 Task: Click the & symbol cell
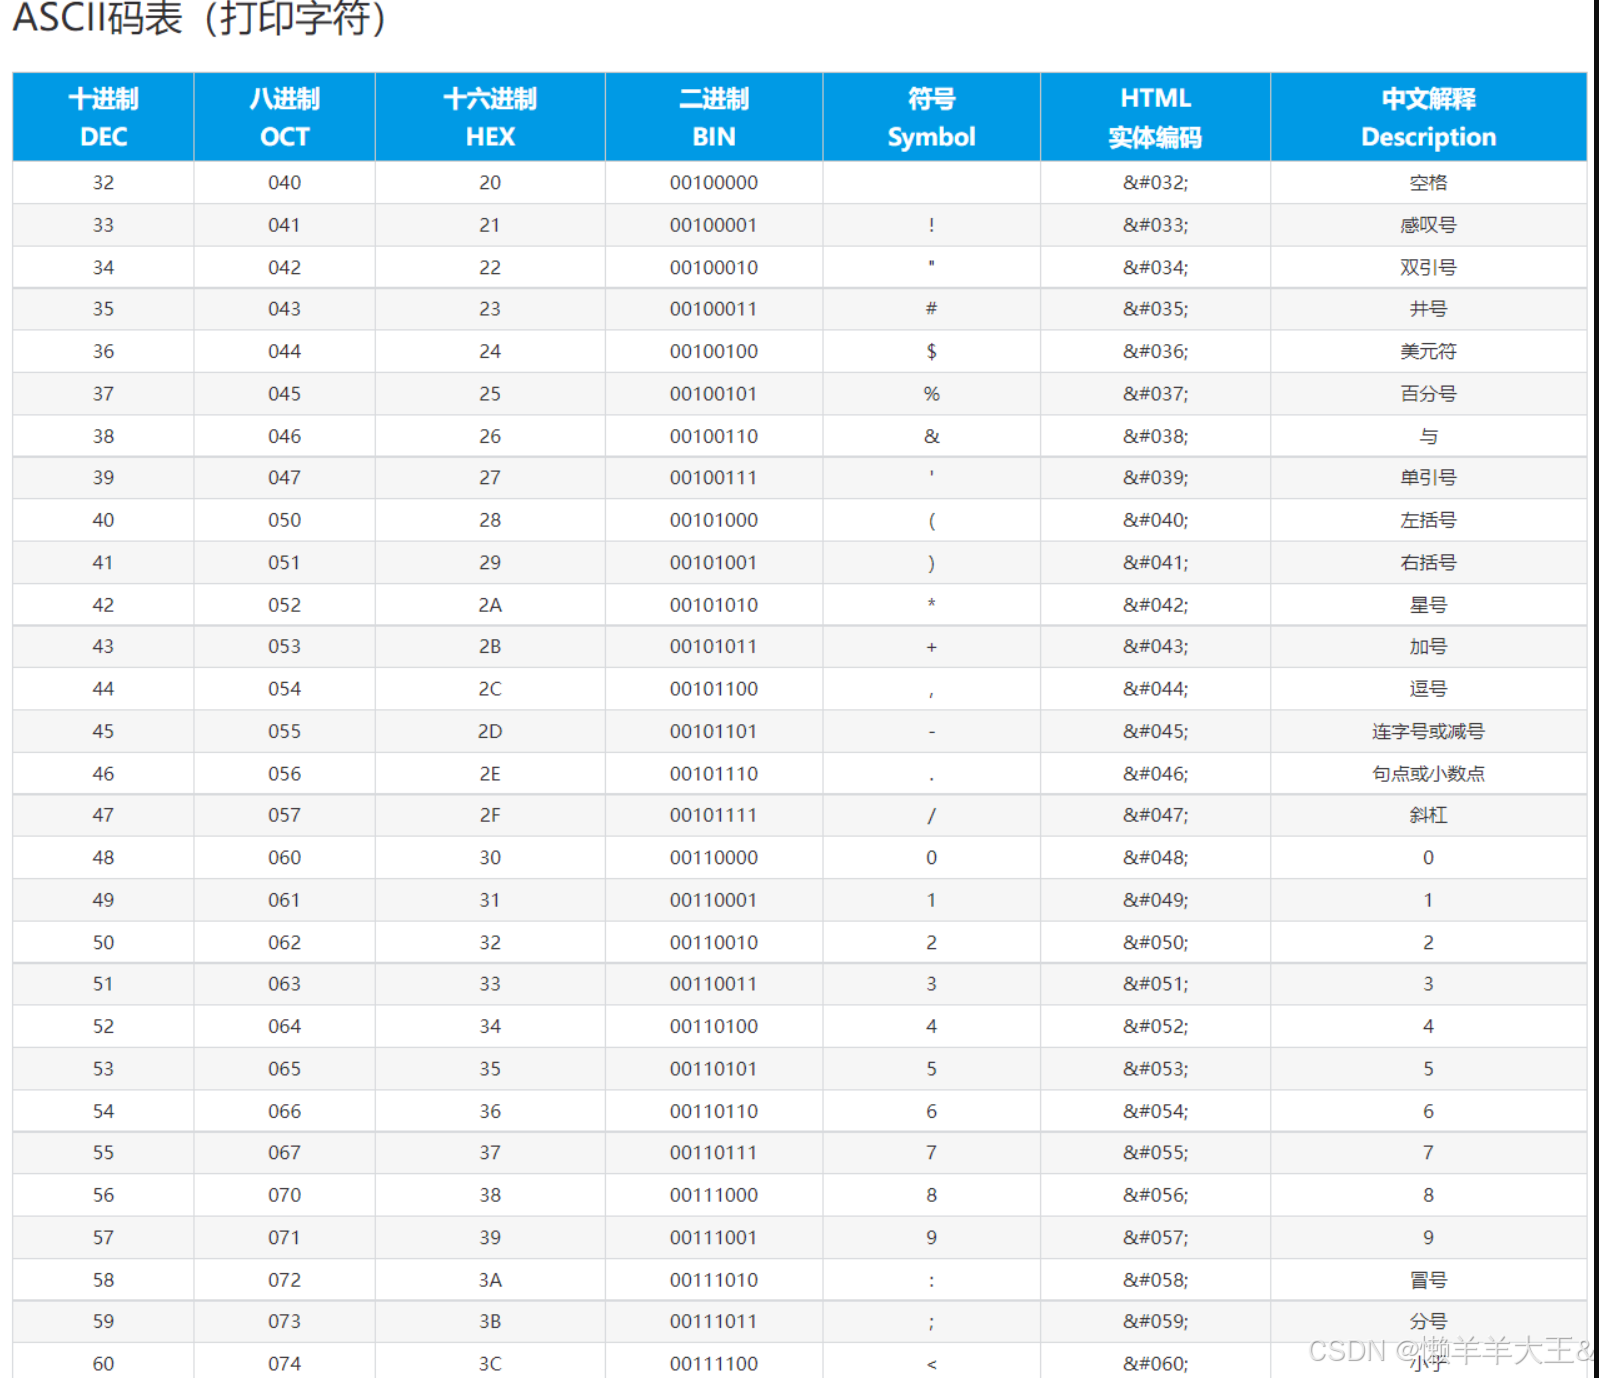(931, 437)
